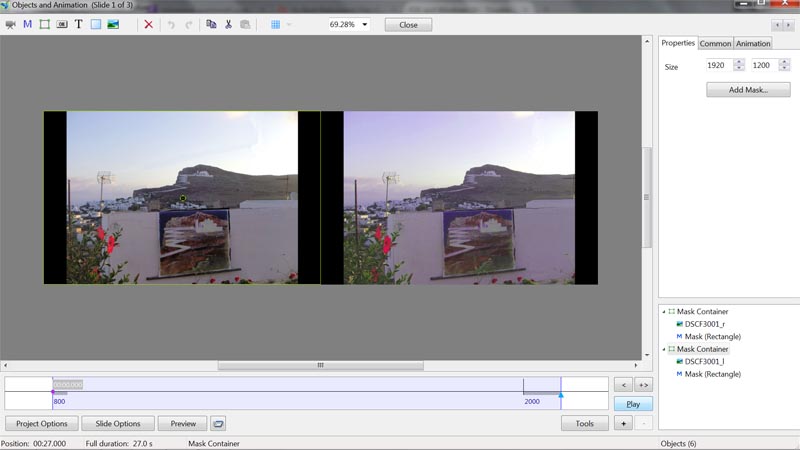The width and height of the screenshot is (800, 450).
Task: Collapse the first Mask Container tree node
Action: 664,312
